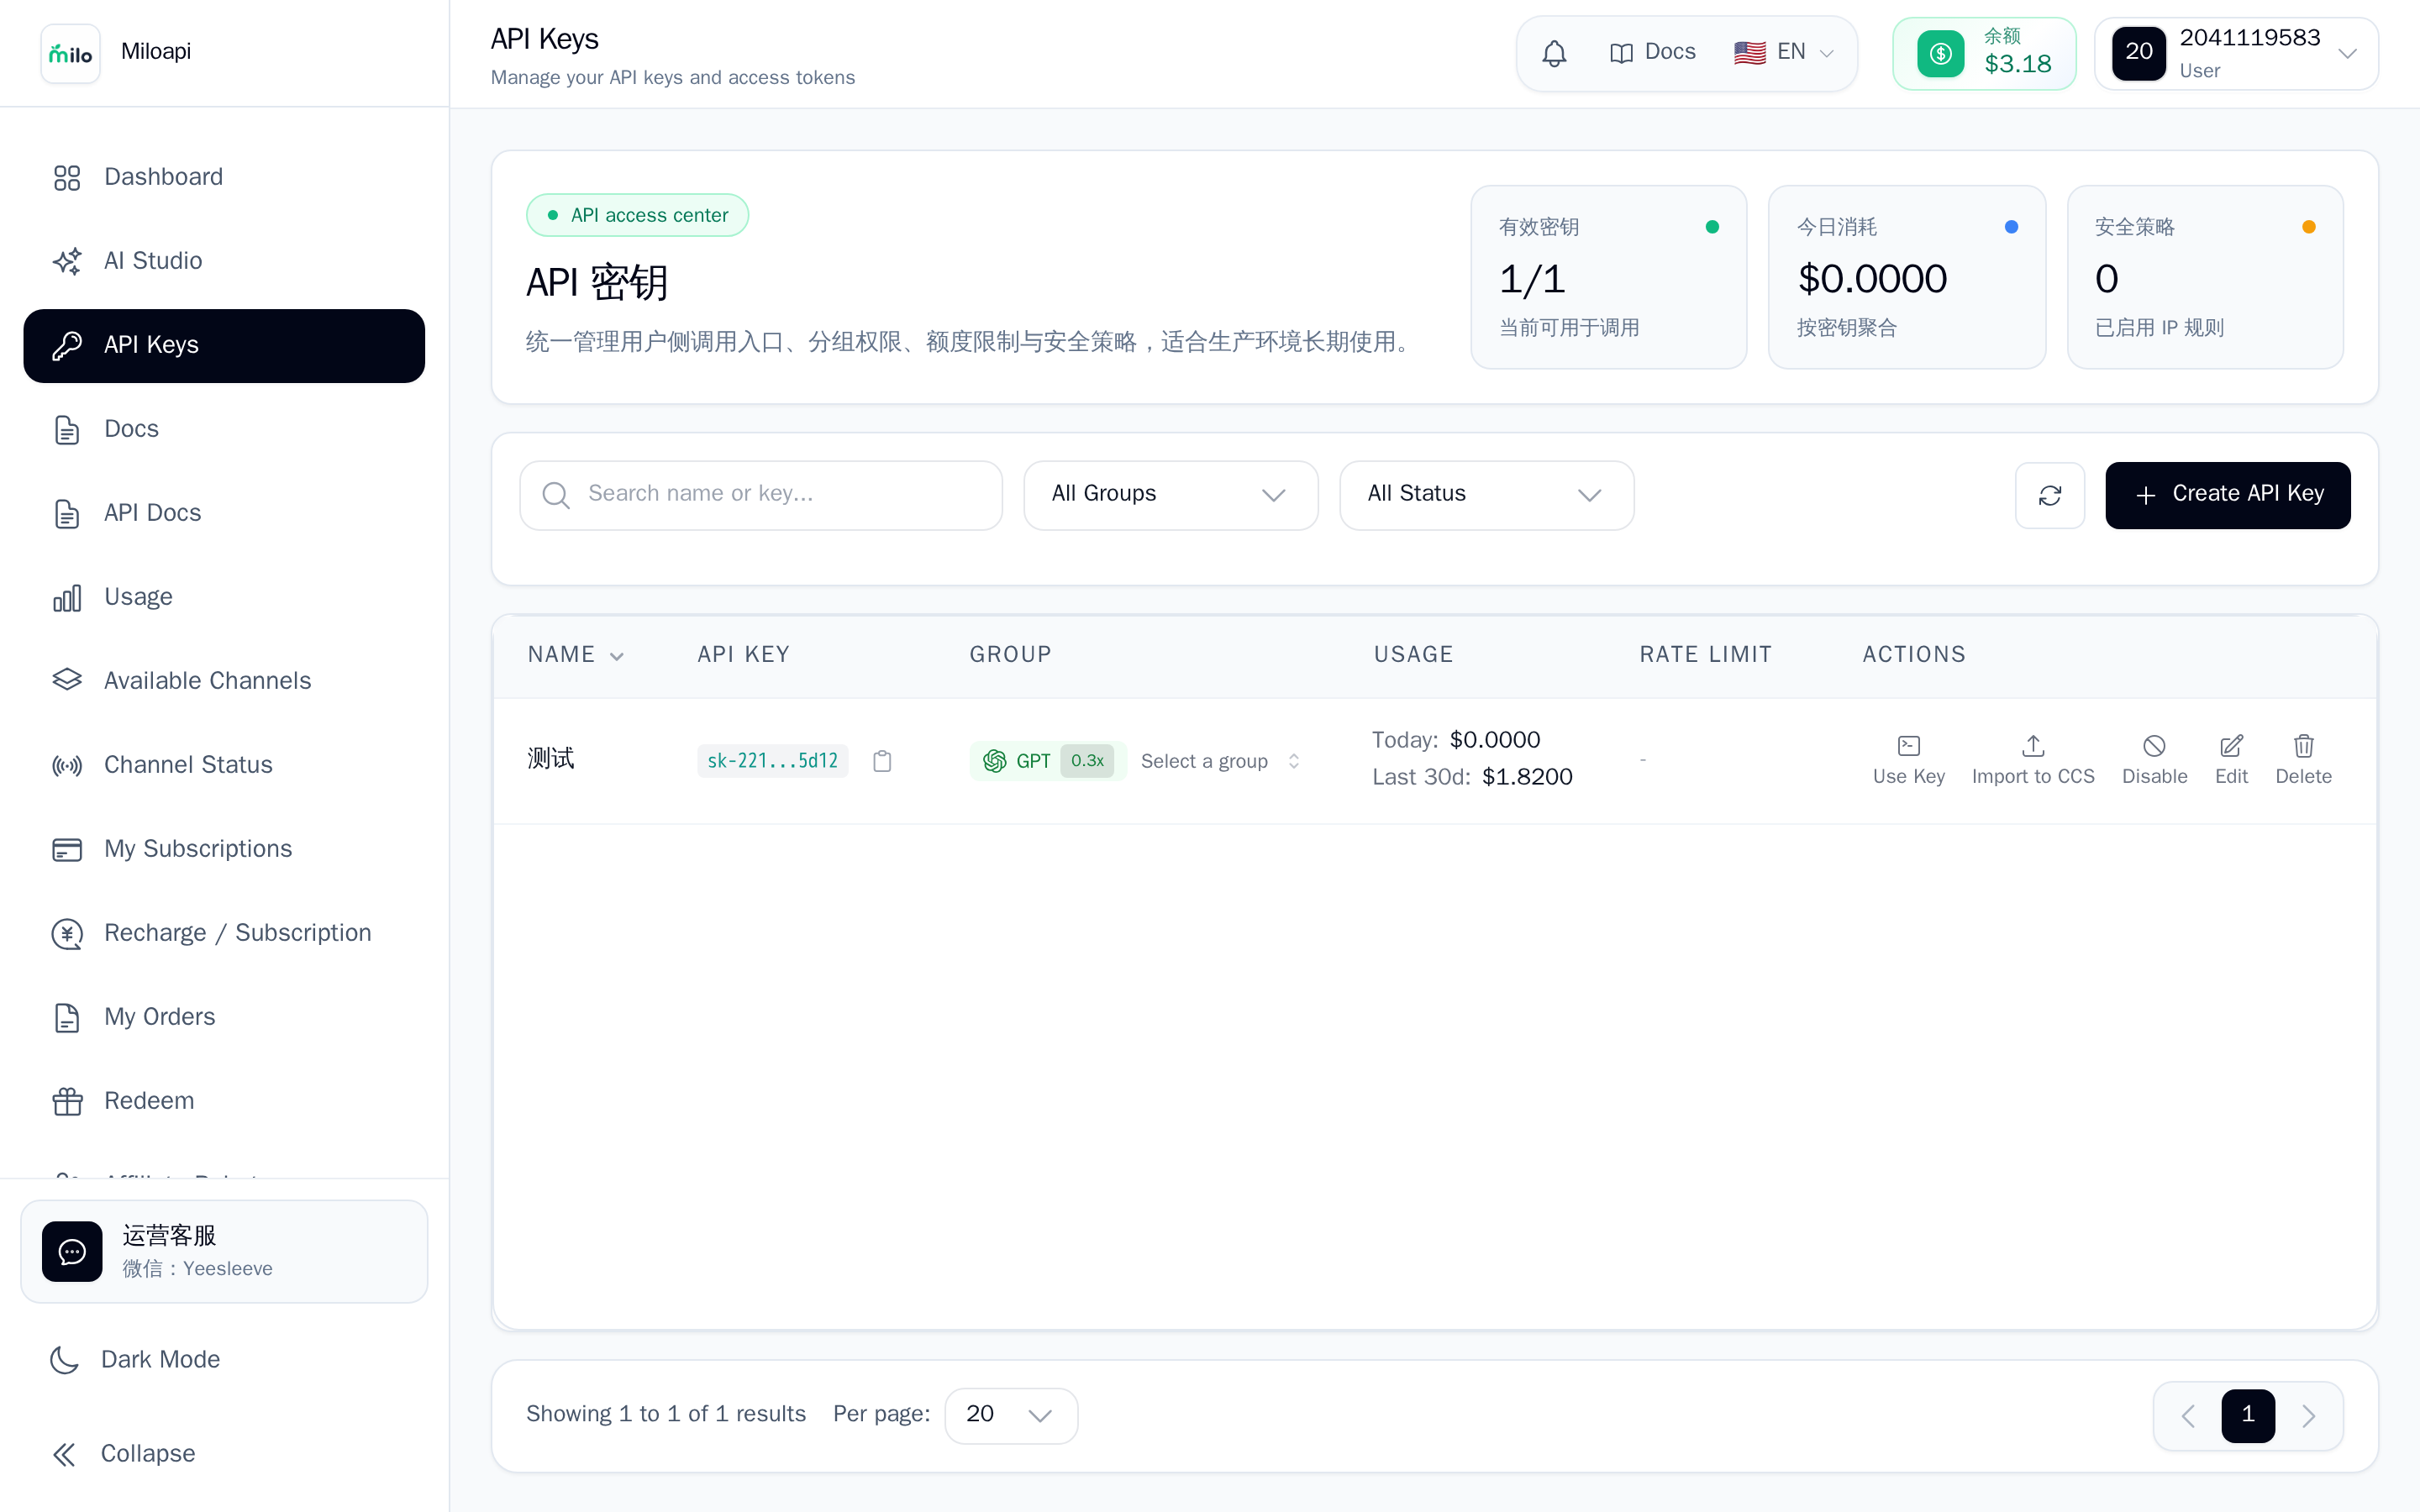This screenshot has height=1512, width=2420.
Task: Click the balance $3.18 amount
Action: coord(2017,64)
